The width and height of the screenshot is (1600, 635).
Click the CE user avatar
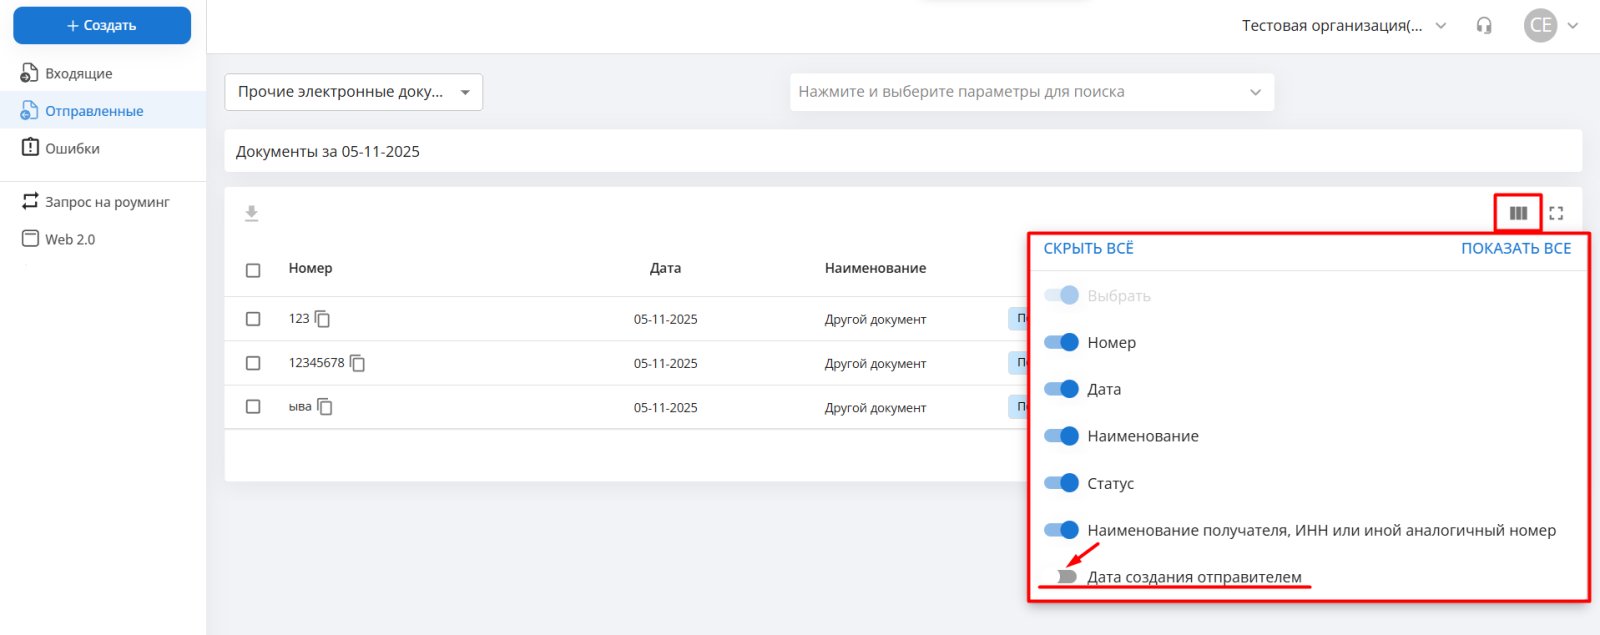pos(1540,26)
